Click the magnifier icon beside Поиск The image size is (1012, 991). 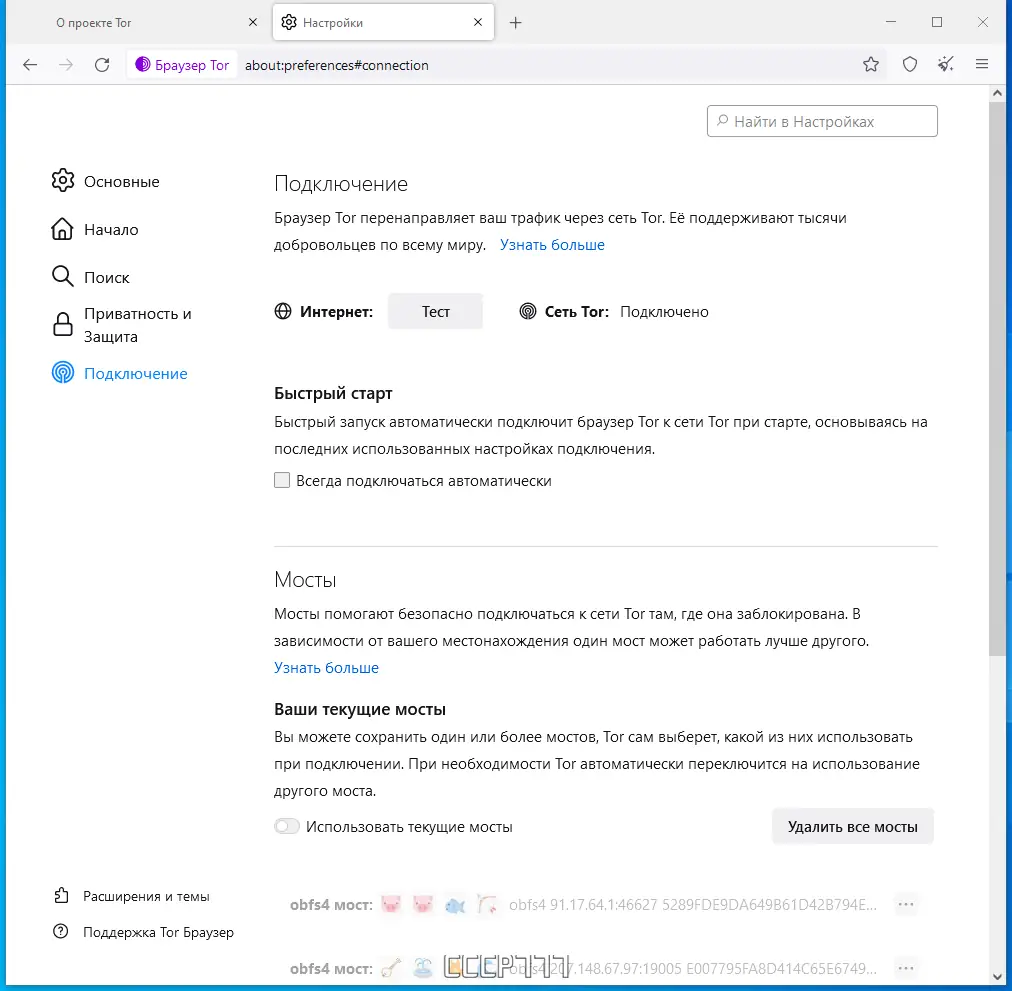[x=63, y=276]
